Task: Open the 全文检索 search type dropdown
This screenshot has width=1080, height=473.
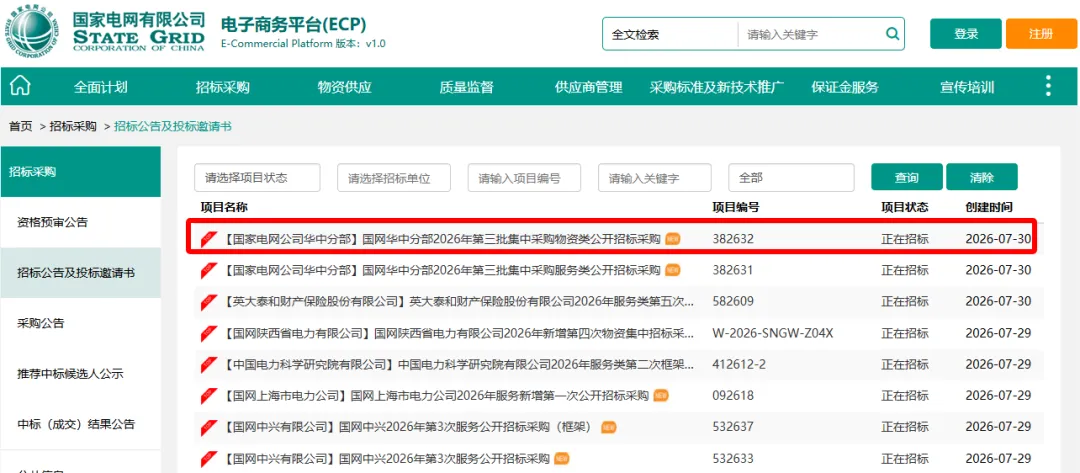Action: 669,34
